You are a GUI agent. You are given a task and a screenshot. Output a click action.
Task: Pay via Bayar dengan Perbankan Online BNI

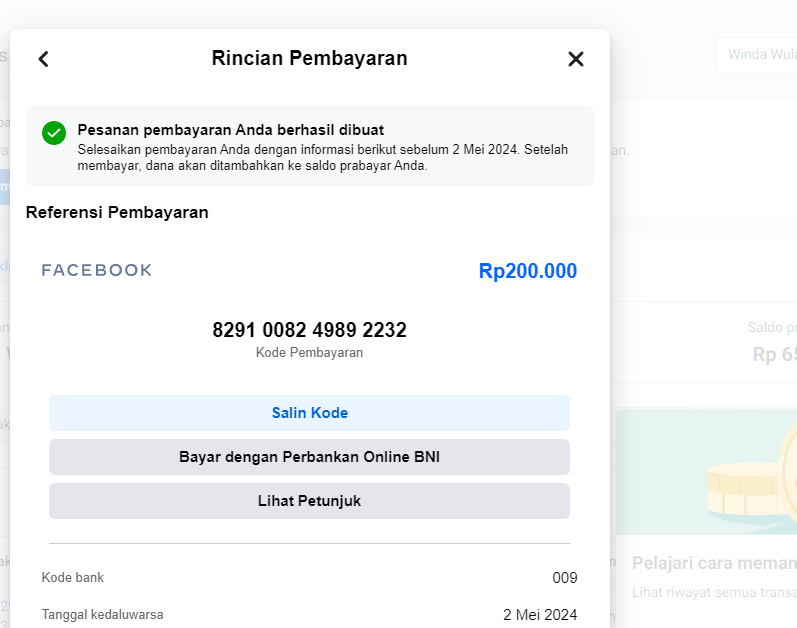pyautogui.click(x=309, y=457)
